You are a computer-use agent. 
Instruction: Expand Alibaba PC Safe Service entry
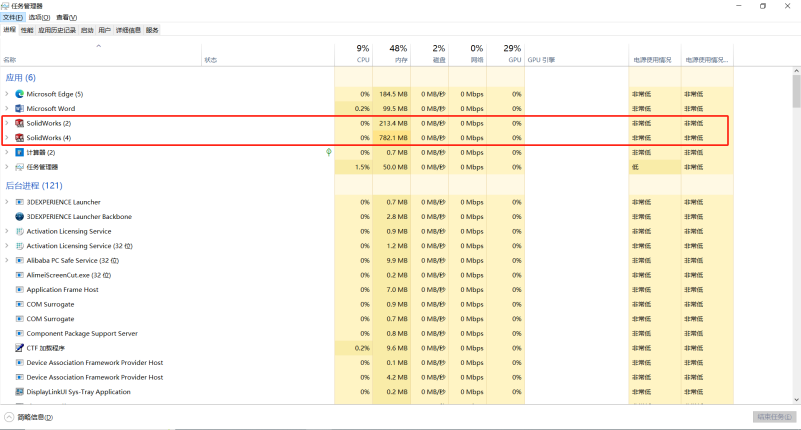[7, 260]
